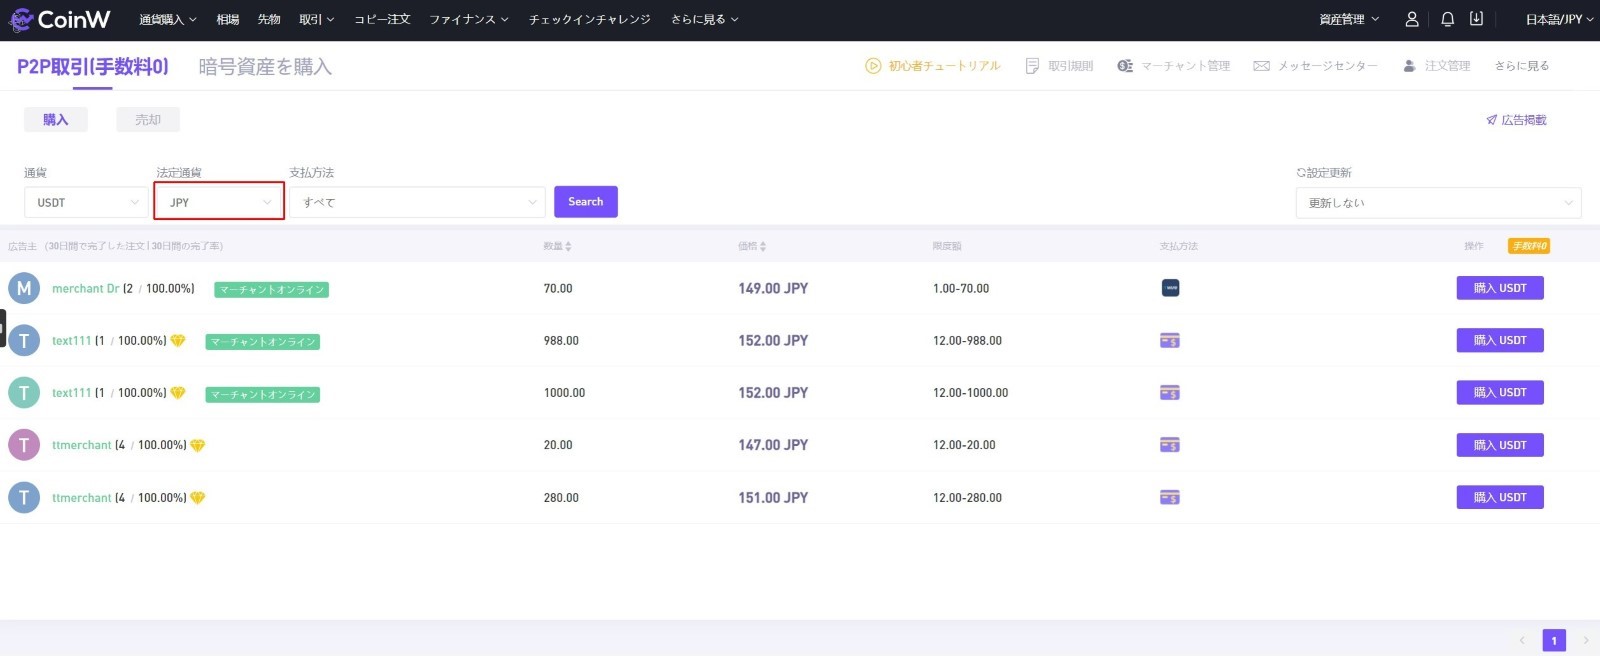
Task: Click the app download icon
Action: pyautogui.click(x=1476, y=19)
